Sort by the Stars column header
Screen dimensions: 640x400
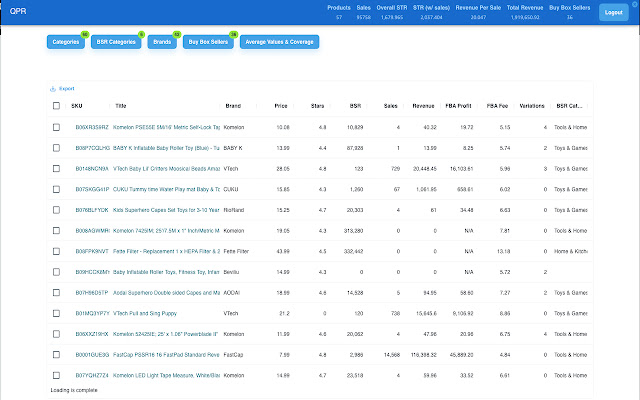coord(319,105)
